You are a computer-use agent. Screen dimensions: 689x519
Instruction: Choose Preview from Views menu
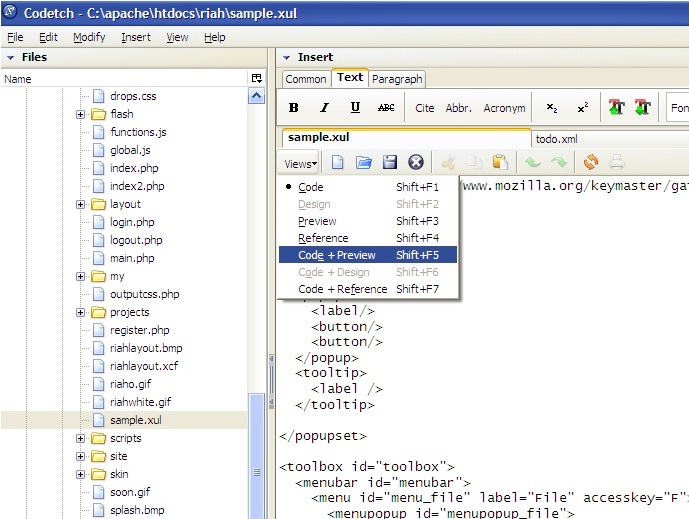(x=368, y=221)
